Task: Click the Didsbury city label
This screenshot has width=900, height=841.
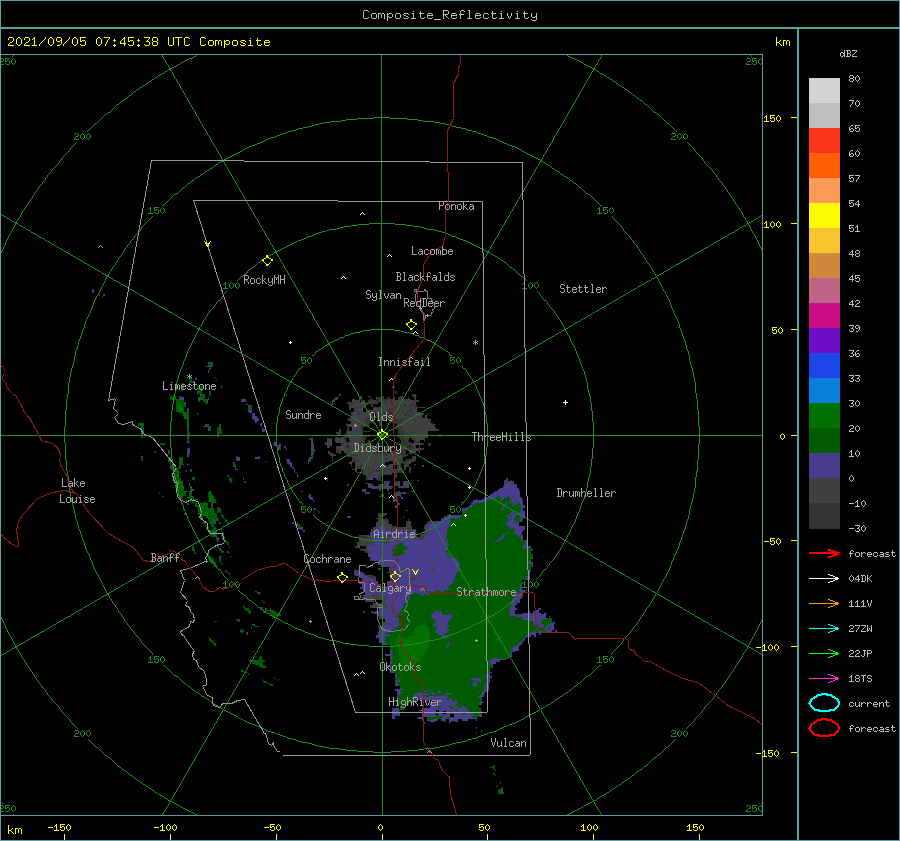Action: (377, 448)
